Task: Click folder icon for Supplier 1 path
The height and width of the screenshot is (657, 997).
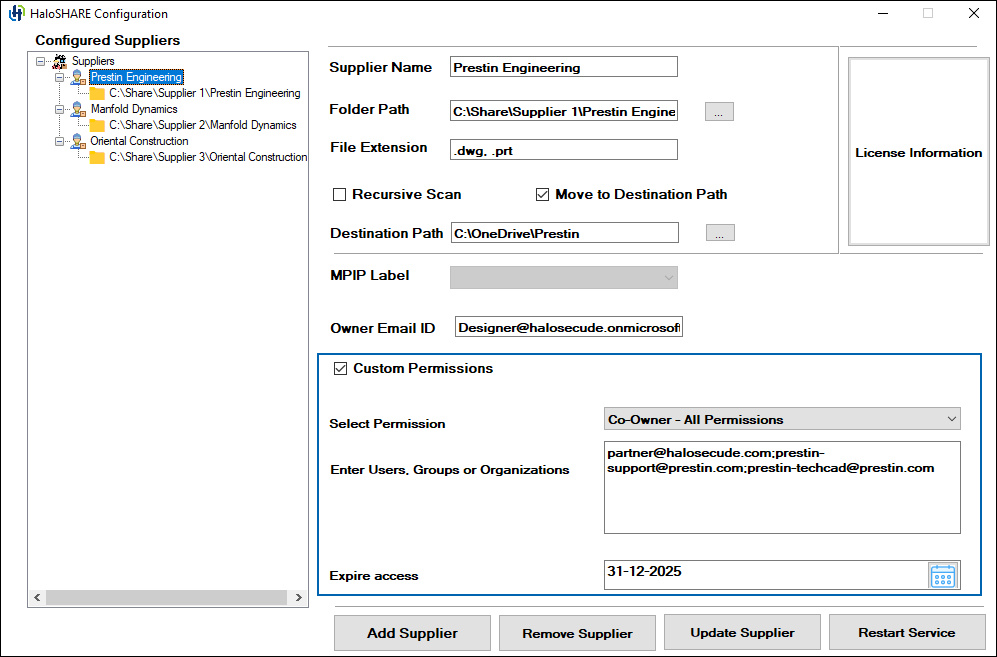Action: (97, 94)
